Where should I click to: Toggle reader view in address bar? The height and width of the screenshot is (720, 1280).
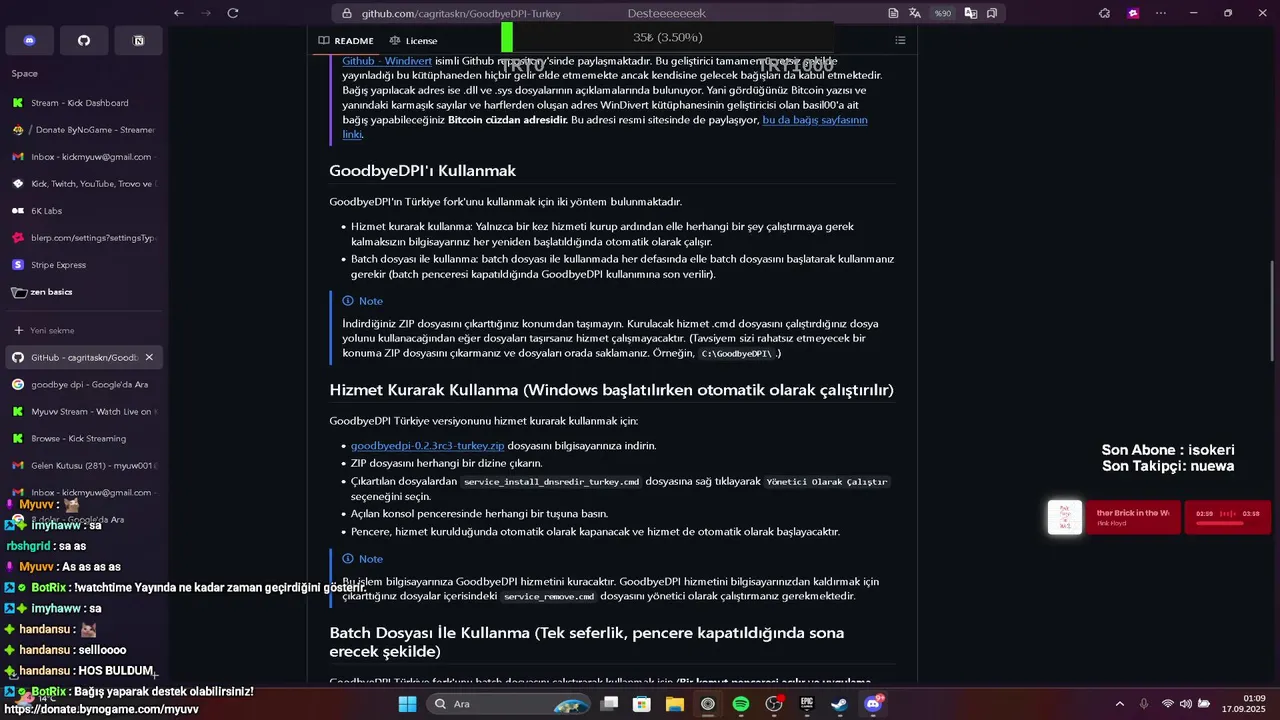(x=893, y=13)
